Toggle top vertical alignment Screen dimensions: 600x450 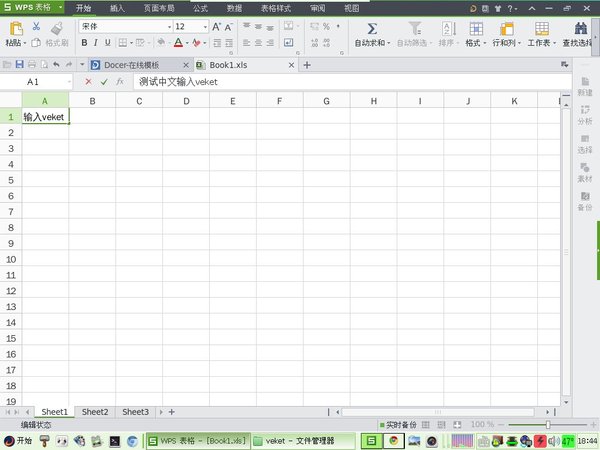246,26
